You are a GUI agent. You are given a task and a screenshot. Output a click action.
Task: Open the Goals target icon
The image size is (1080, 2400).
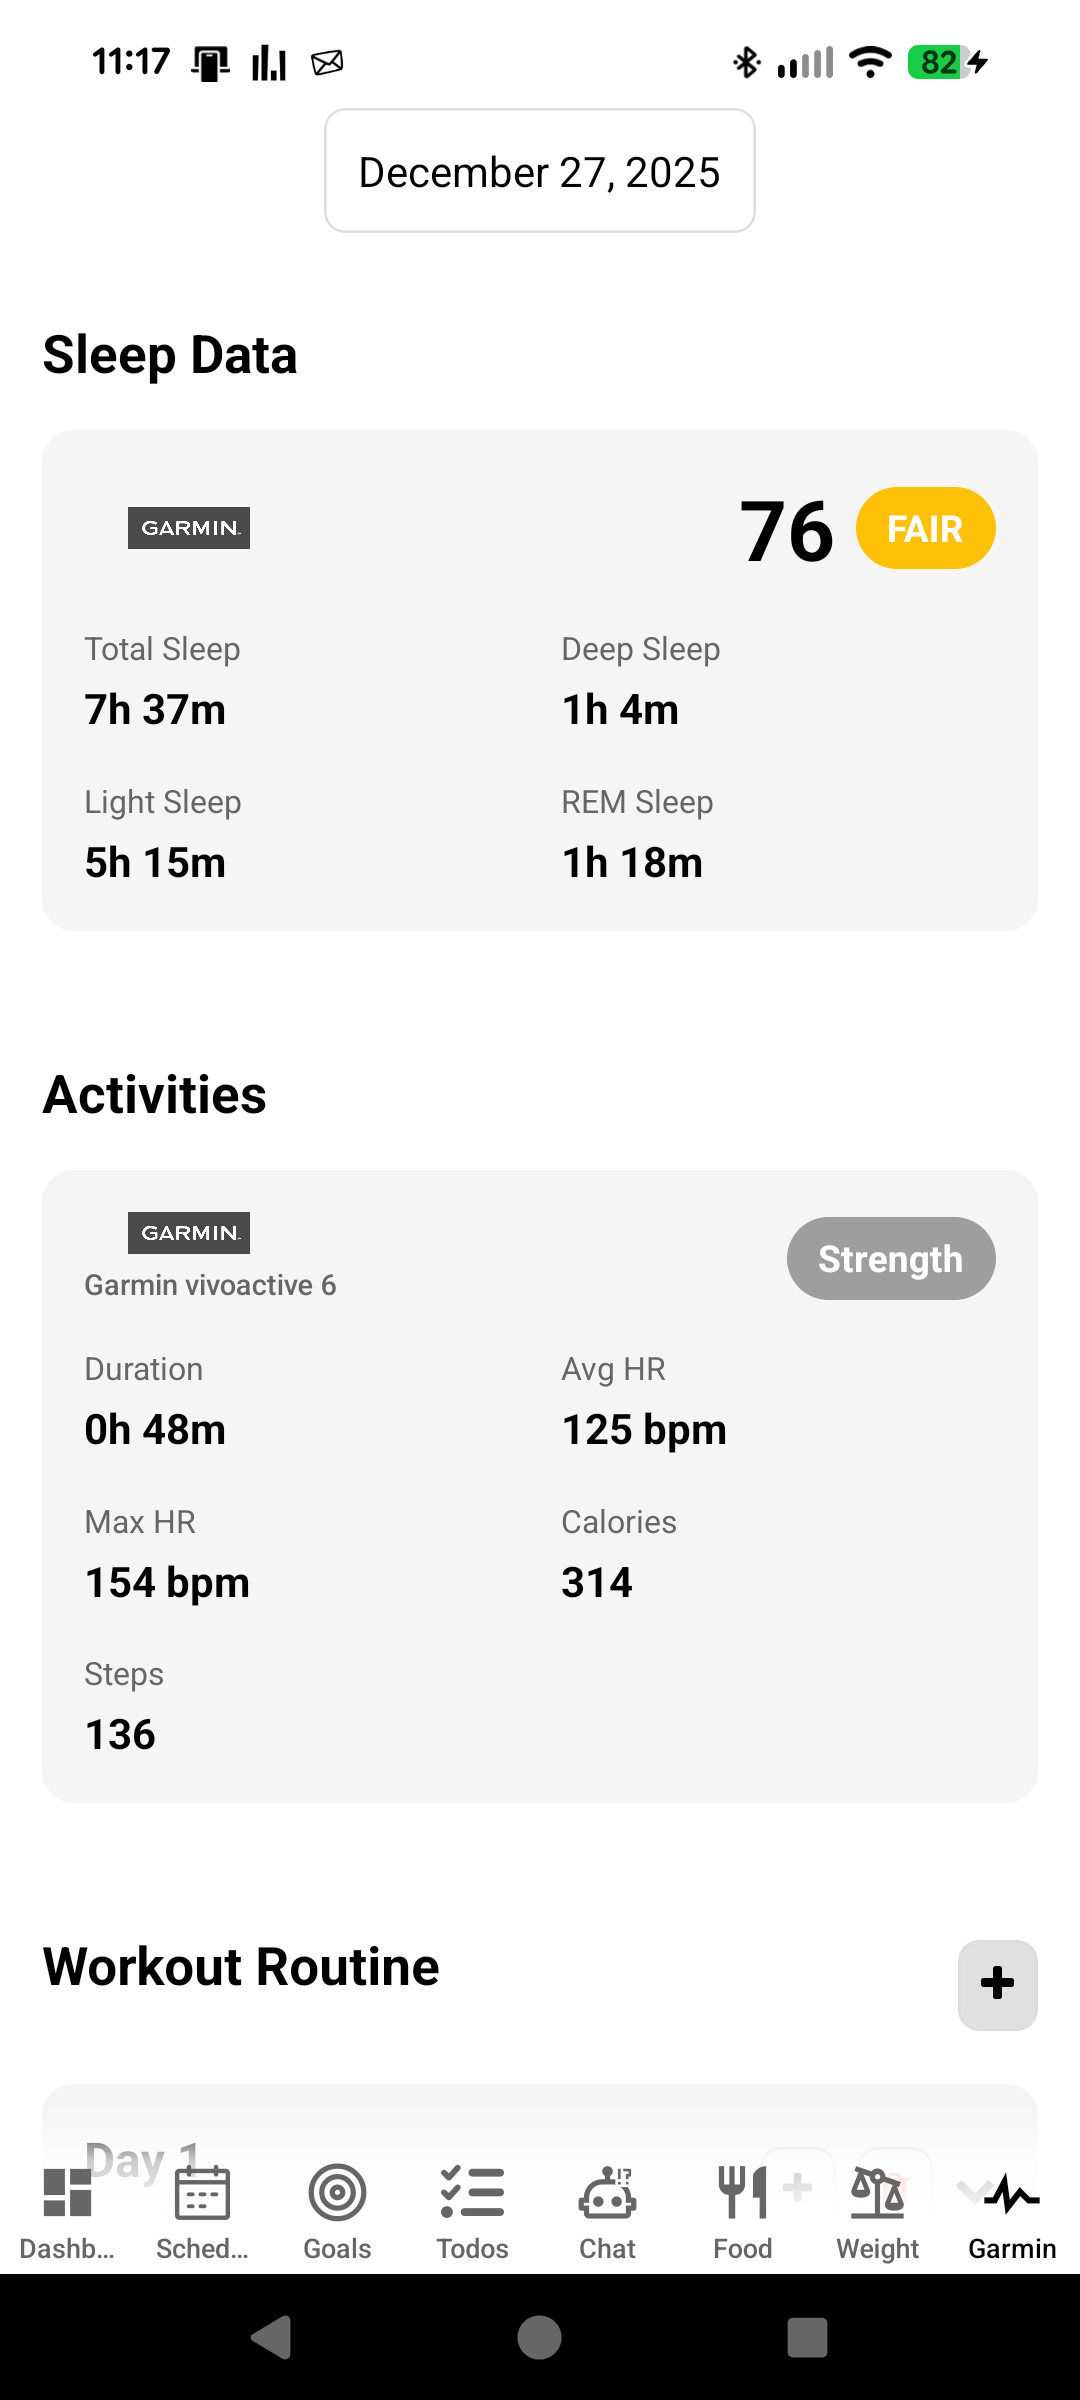(337, 2193)
